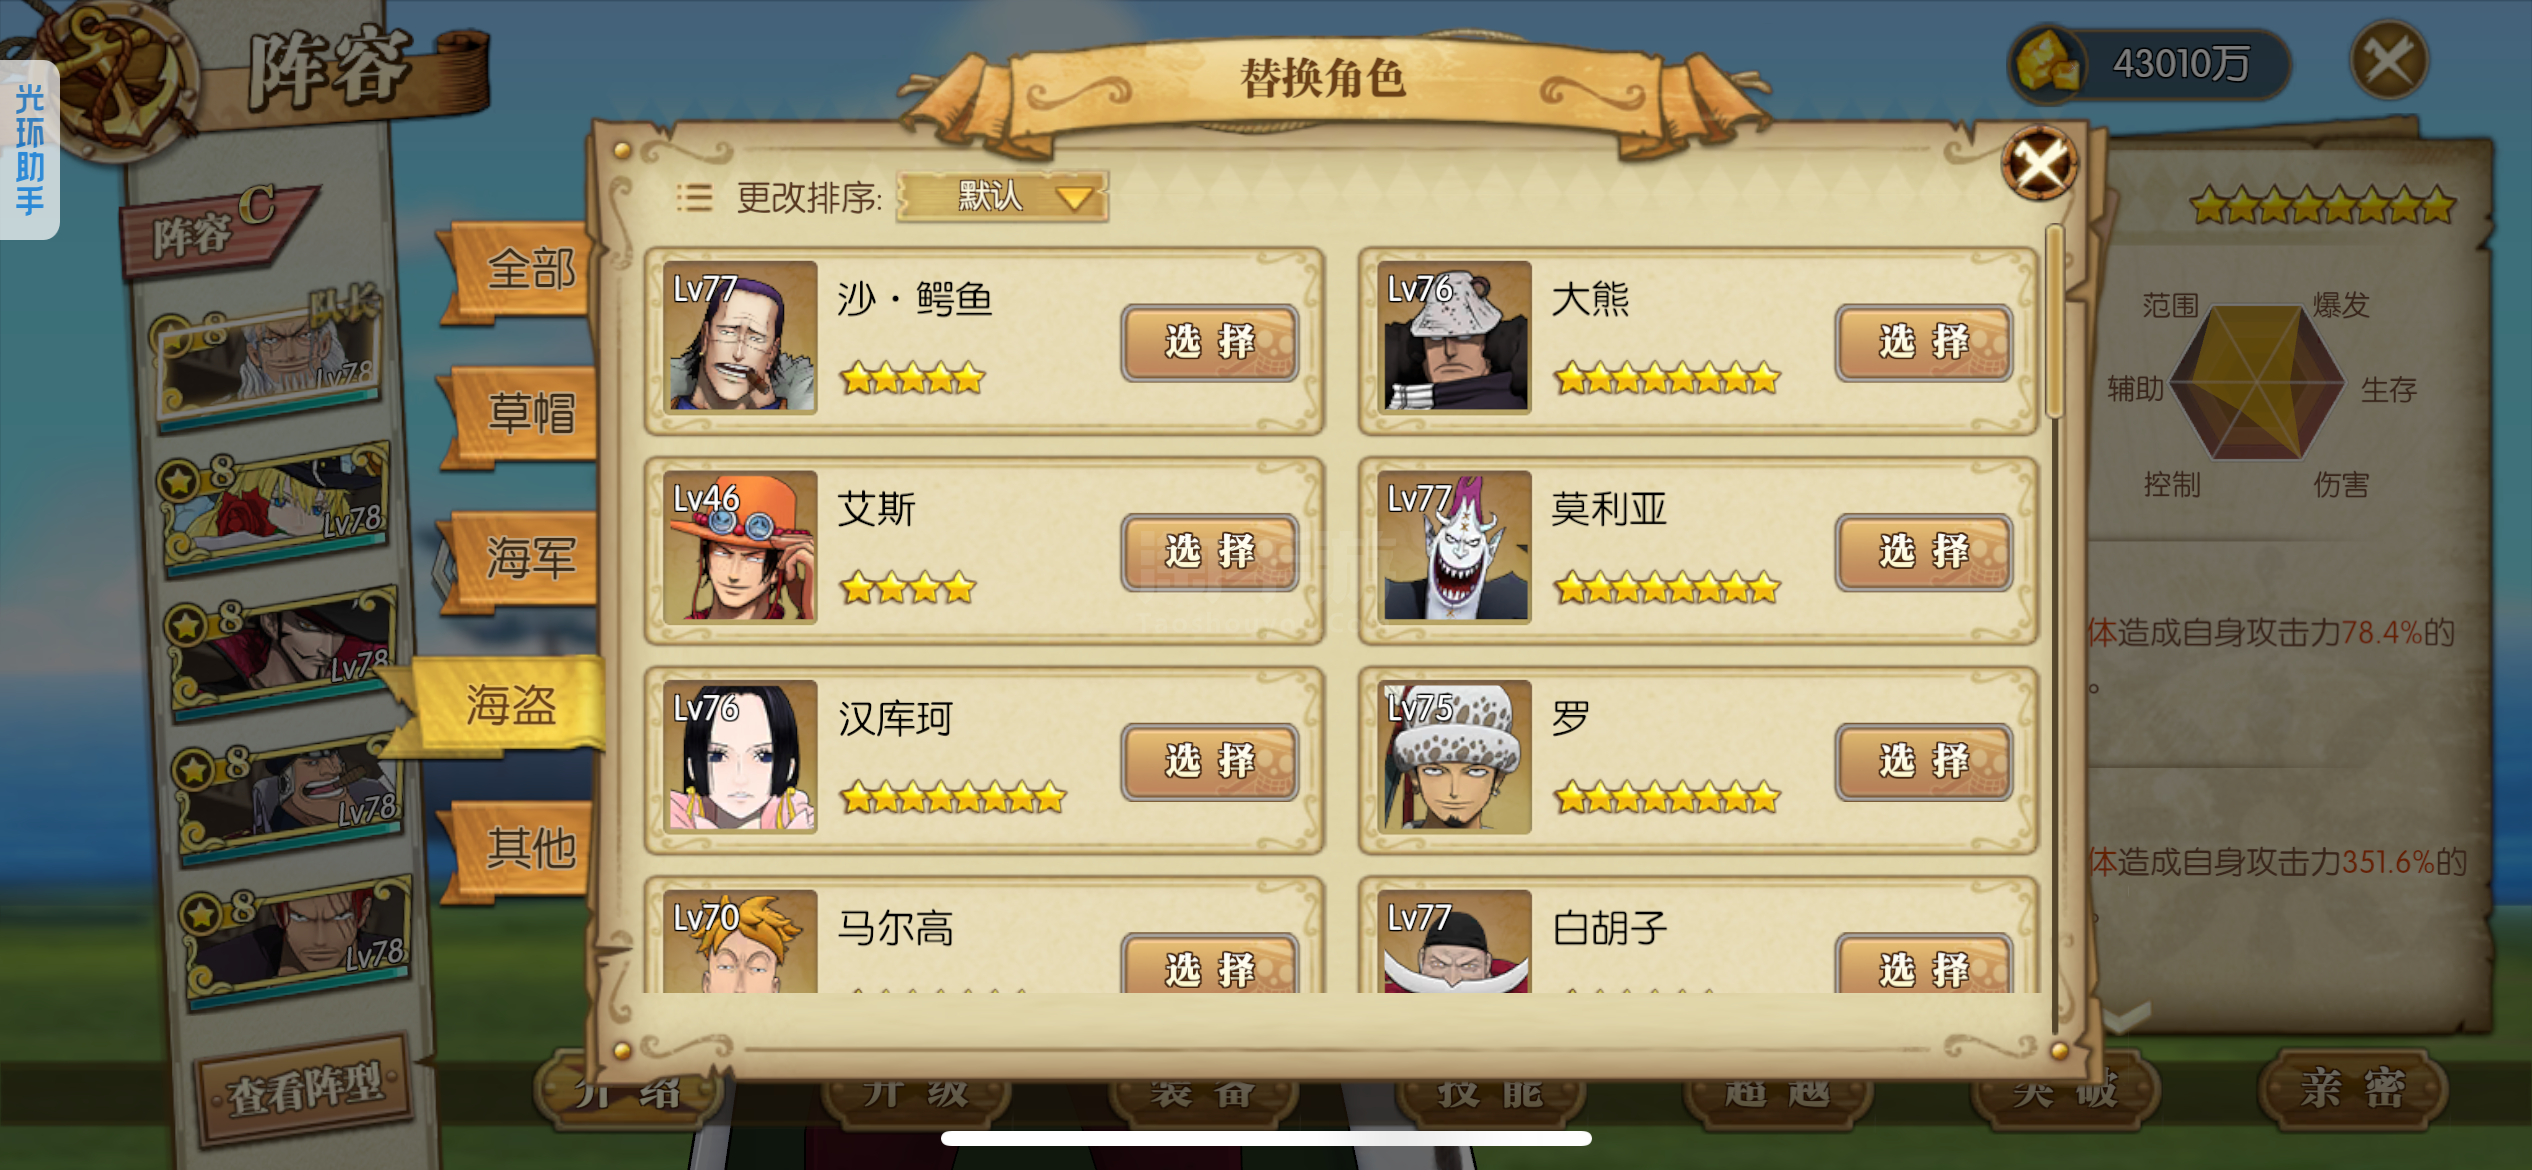Open the 默认 sort order dropdown
Image resolution: width=2532 pixels, height=1170 pixels.
1003,196
